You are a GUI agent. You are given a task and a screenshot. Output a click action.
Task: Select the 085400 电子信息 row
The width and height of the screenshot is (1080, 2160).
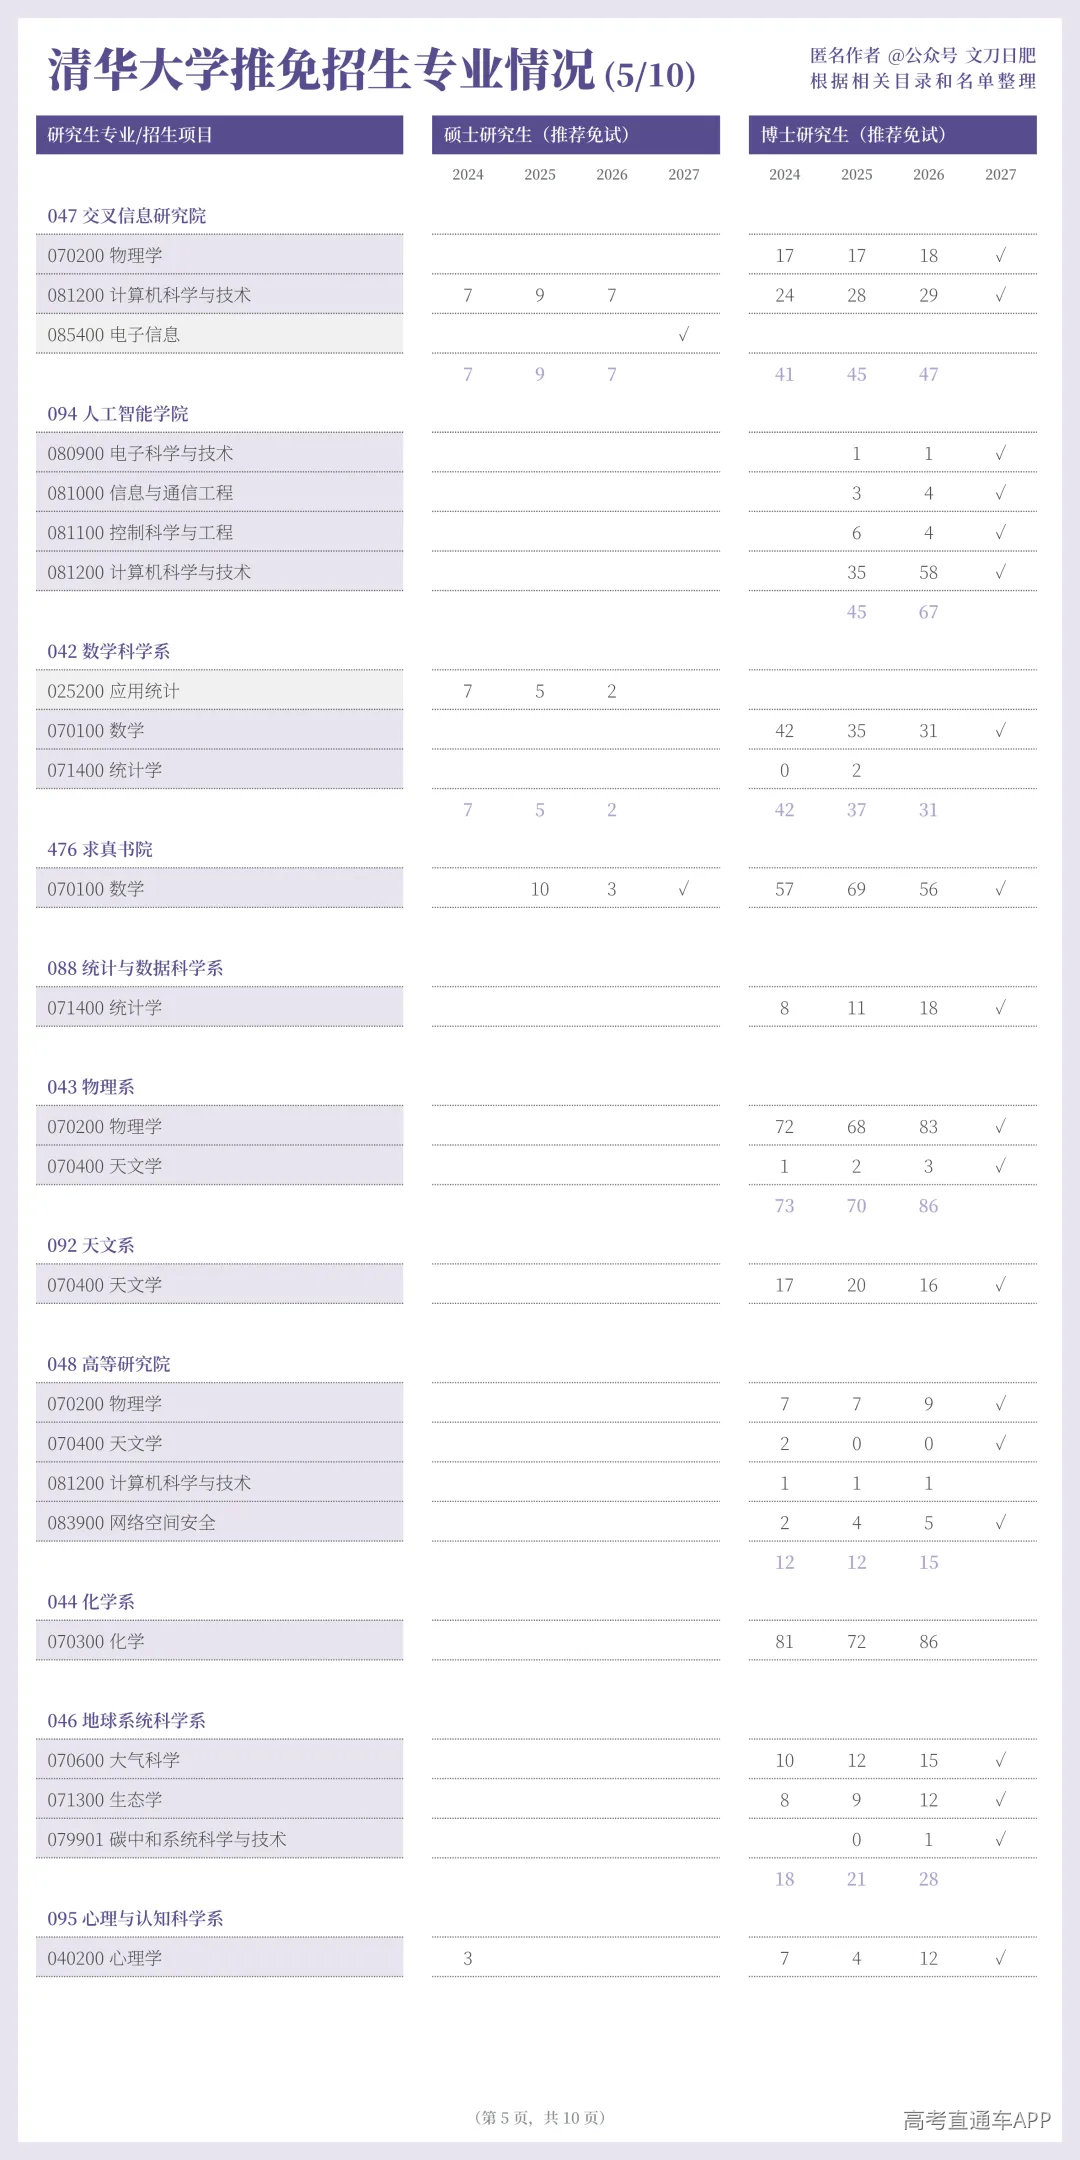(x=219, y=334)
